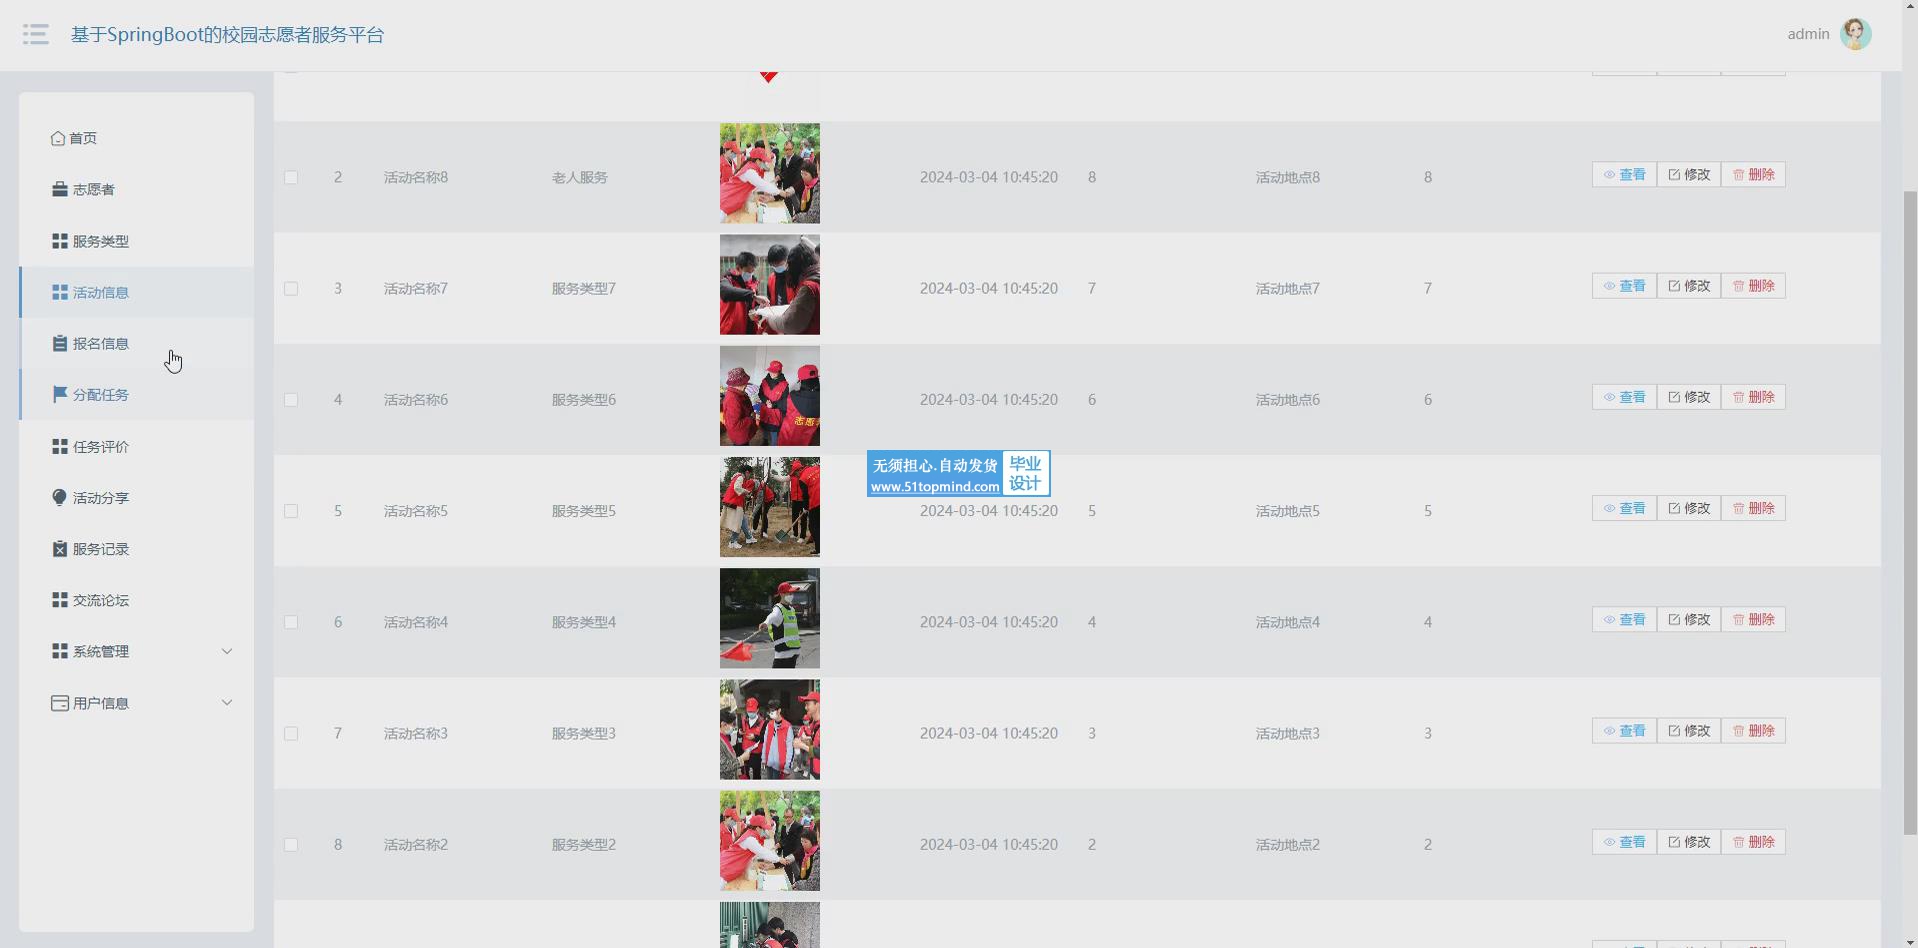Click 修改 for row 活动名称3
The width and height of the screenshot is (1918, 948).
click(x=1689, y=730)
